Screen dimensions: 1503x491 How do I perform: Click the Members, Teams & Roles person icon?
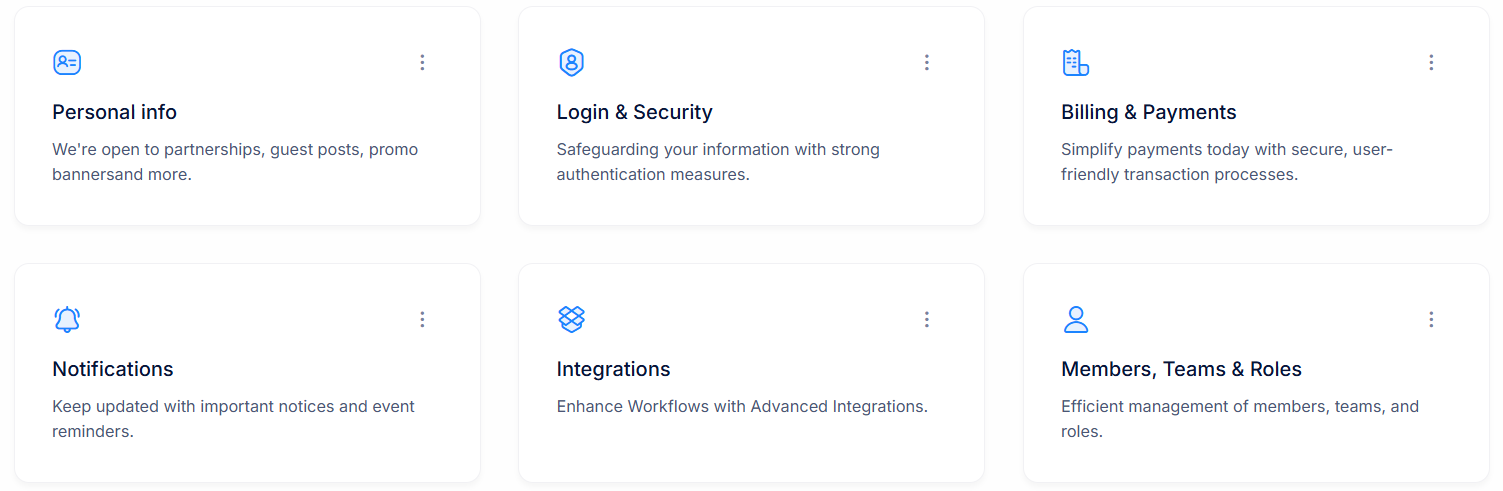[1076, 319]
